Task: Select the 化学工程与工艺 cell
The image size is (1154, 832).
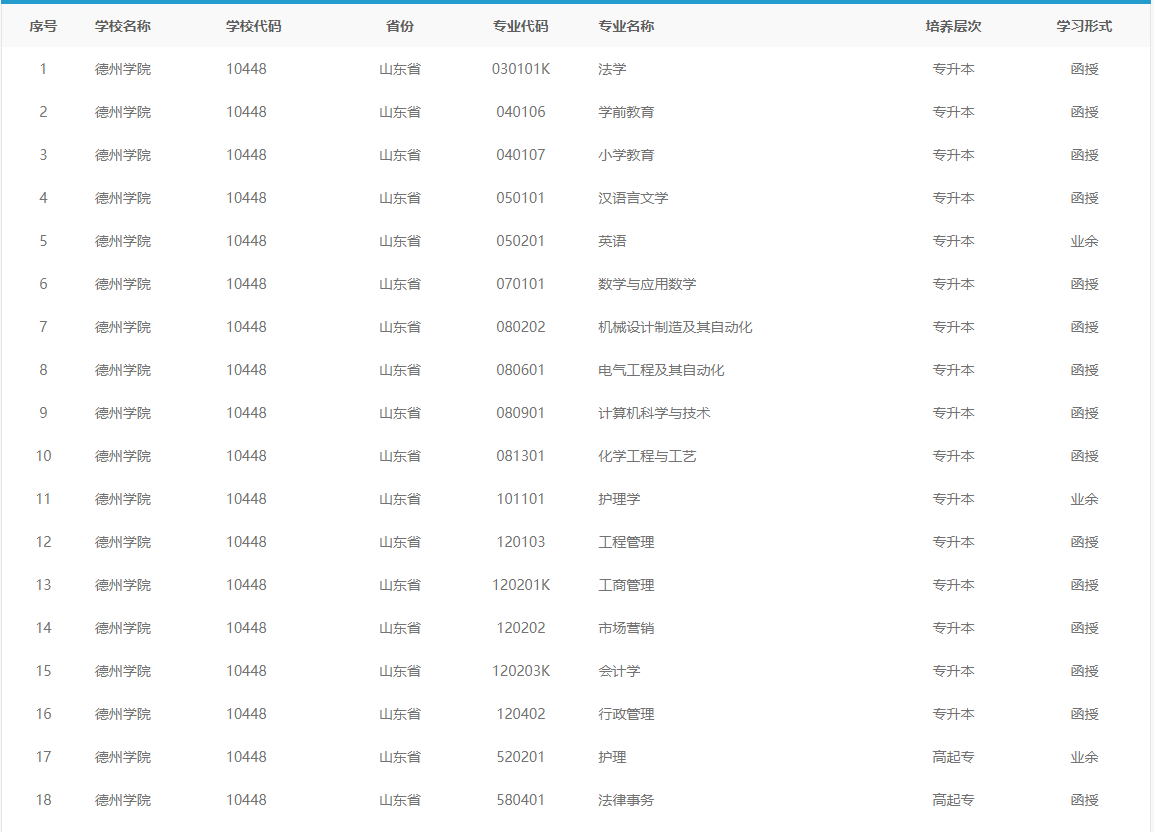Action: pos(647,456)
